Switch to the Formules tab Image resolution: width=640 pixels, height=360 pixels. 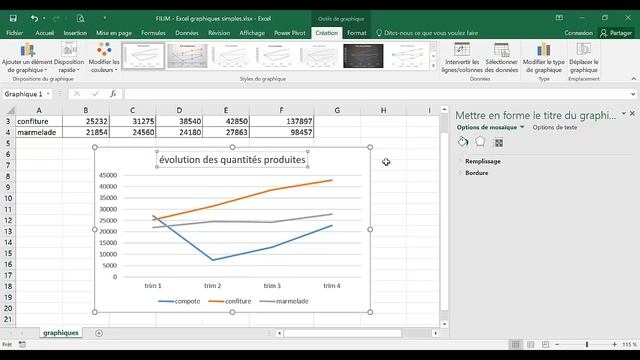(153, 33)
